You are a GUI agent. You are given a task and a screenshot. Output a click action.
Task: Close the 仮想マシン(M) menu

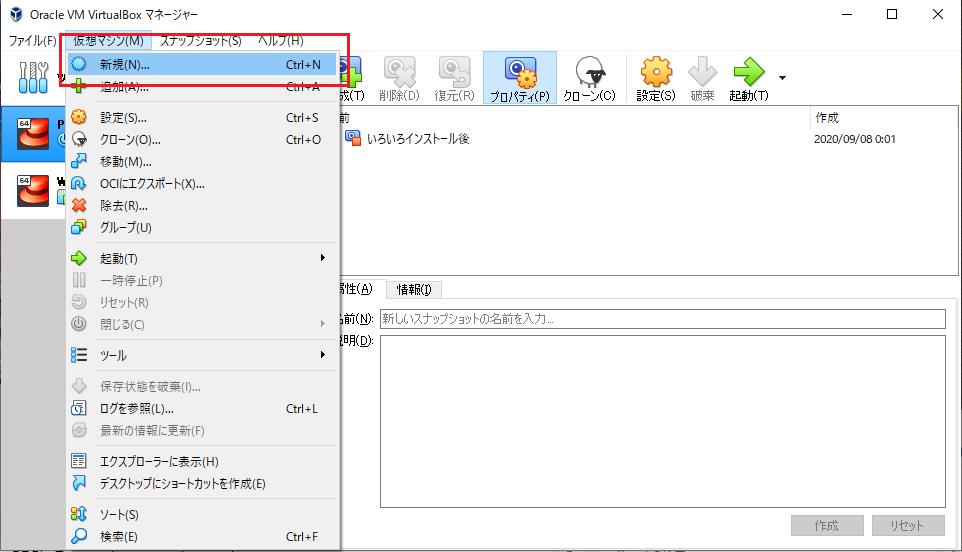(x=108, y=40)
